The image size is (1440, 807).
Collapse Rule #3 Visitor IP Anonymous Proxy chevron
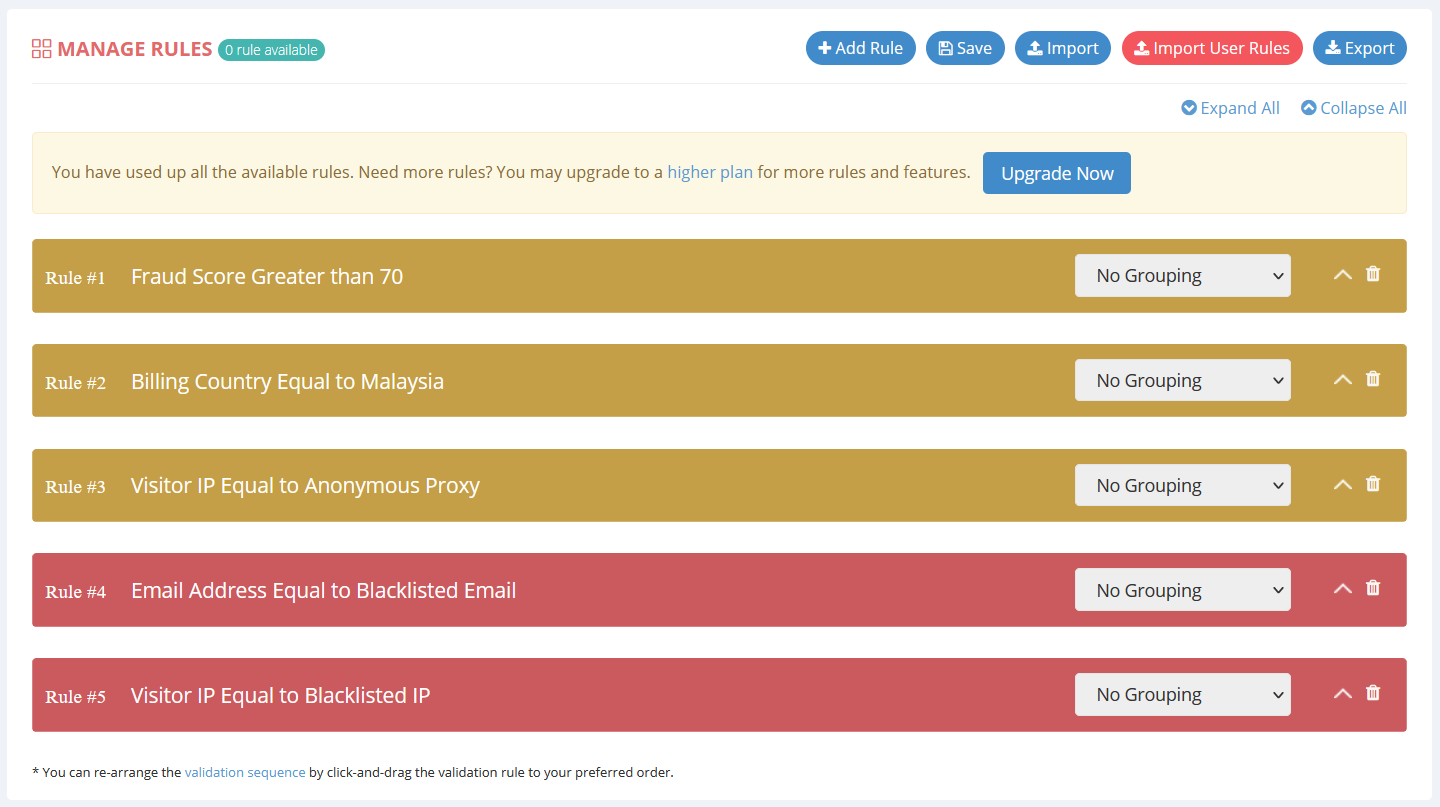[1343, 485]
